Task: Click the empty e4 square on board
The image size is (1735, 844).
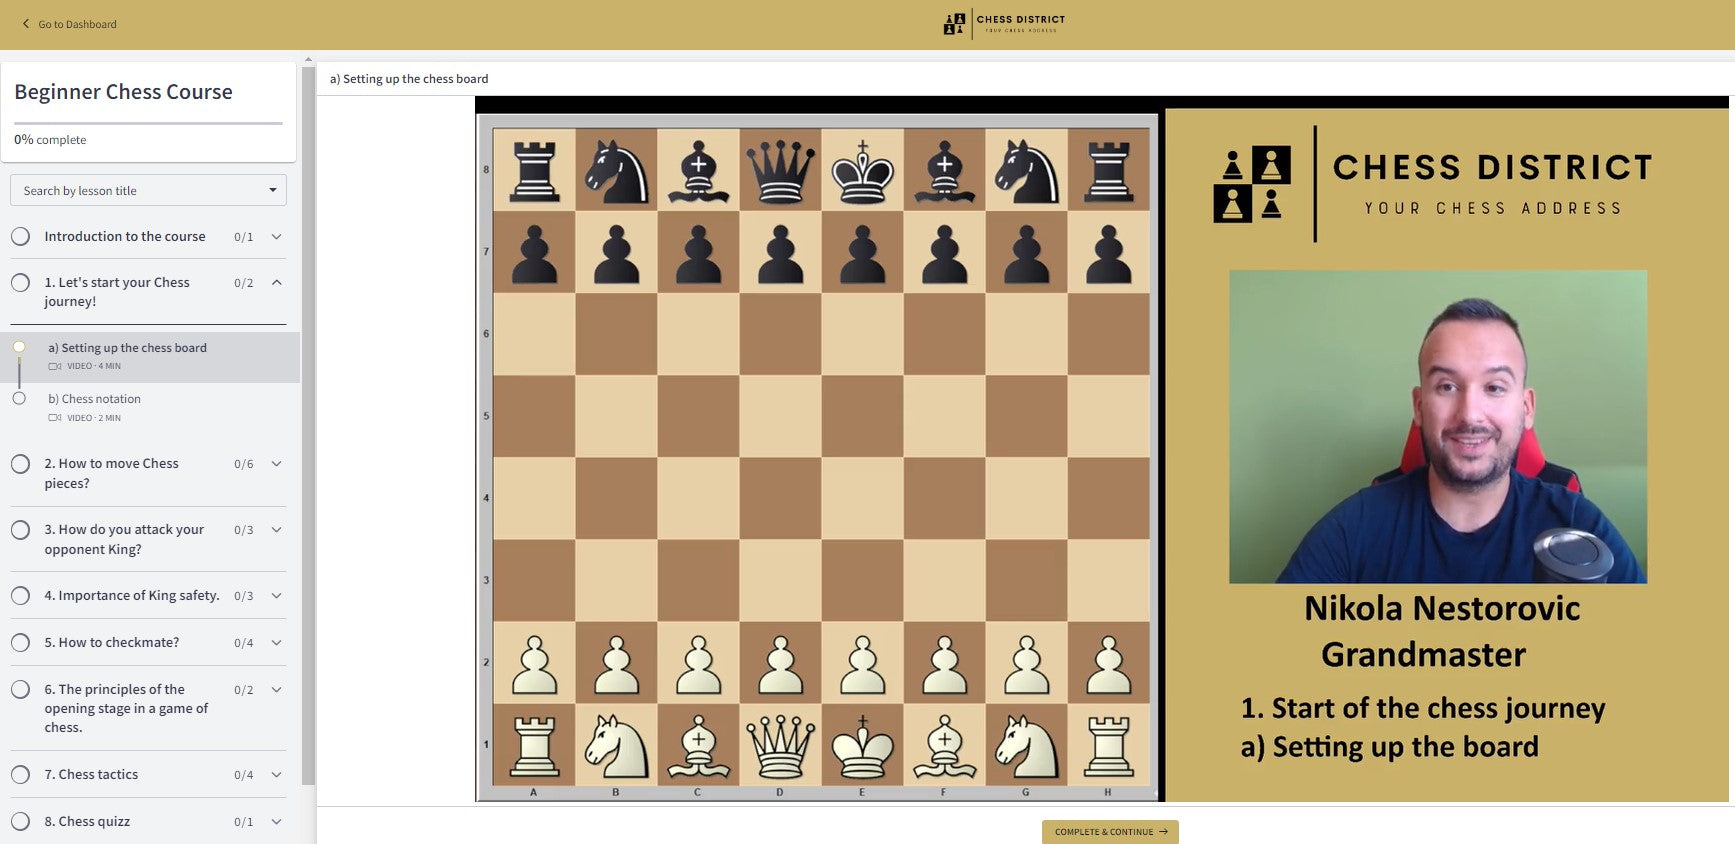Action: 862,499
